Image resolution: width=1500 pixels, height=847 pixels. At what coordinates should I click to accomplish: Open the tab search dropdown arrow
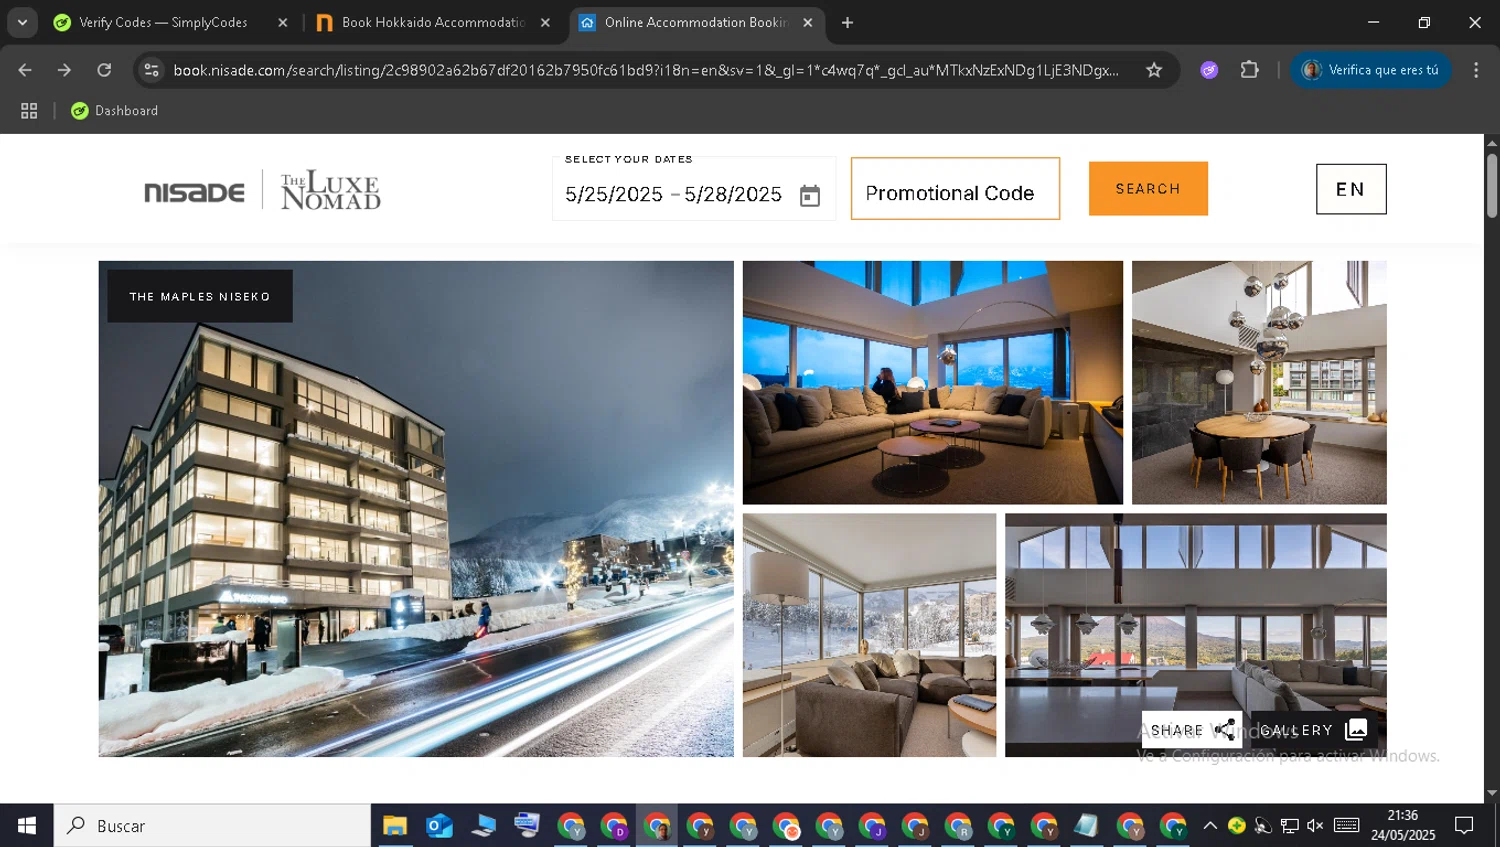pos(22,22)
